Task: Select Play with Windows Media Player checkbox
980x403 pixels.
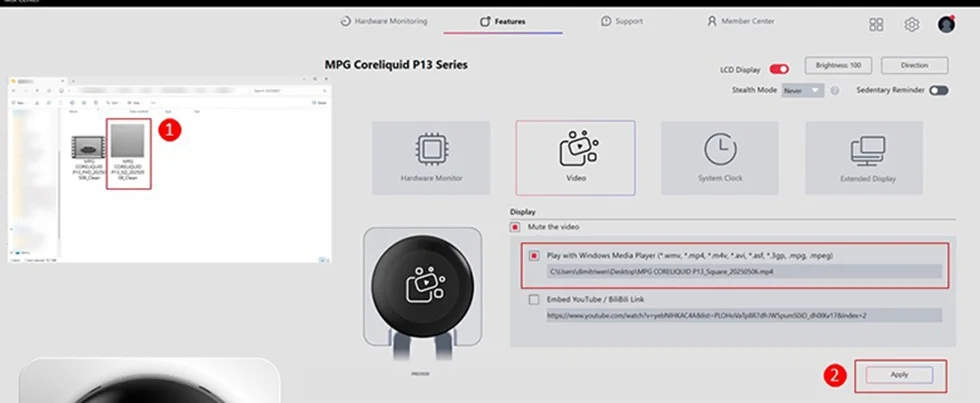Action: [534, 256]
